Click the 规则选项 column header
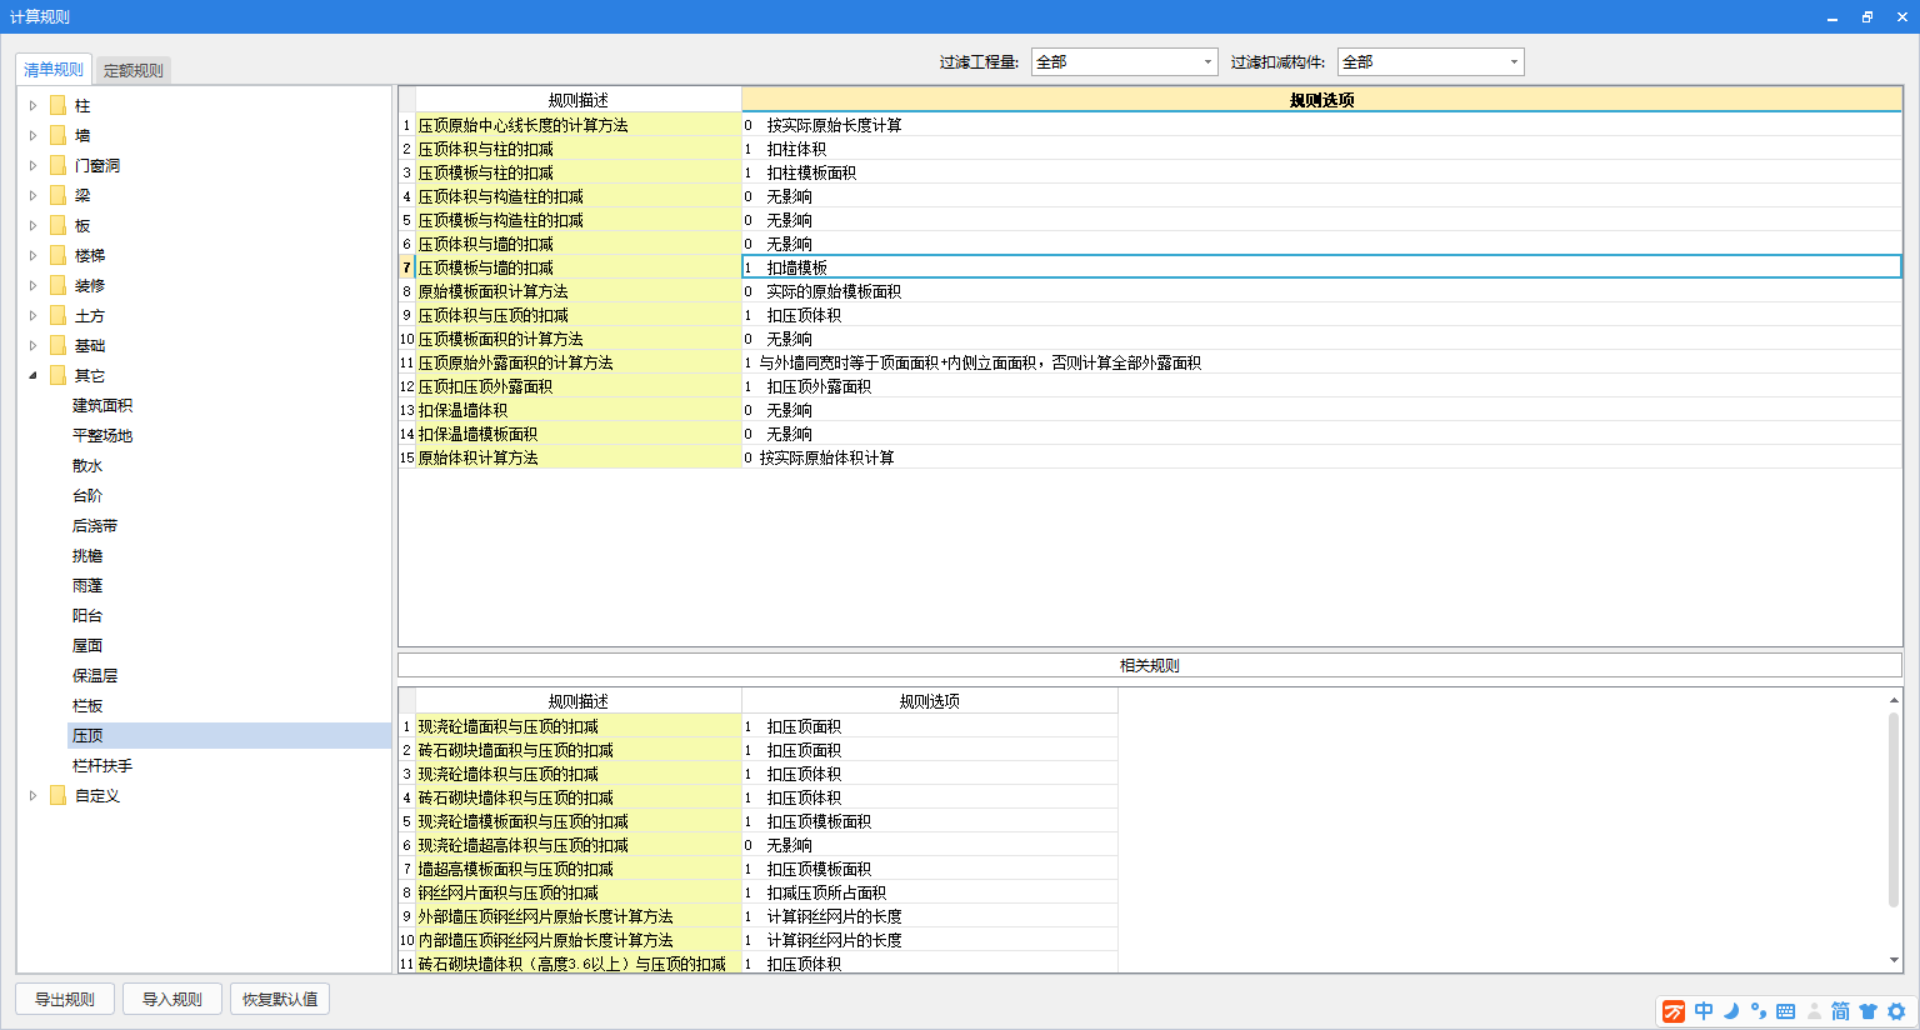Image resolution: width=1920 pixels, height=1030 pixels. [x=1321, y=100]
